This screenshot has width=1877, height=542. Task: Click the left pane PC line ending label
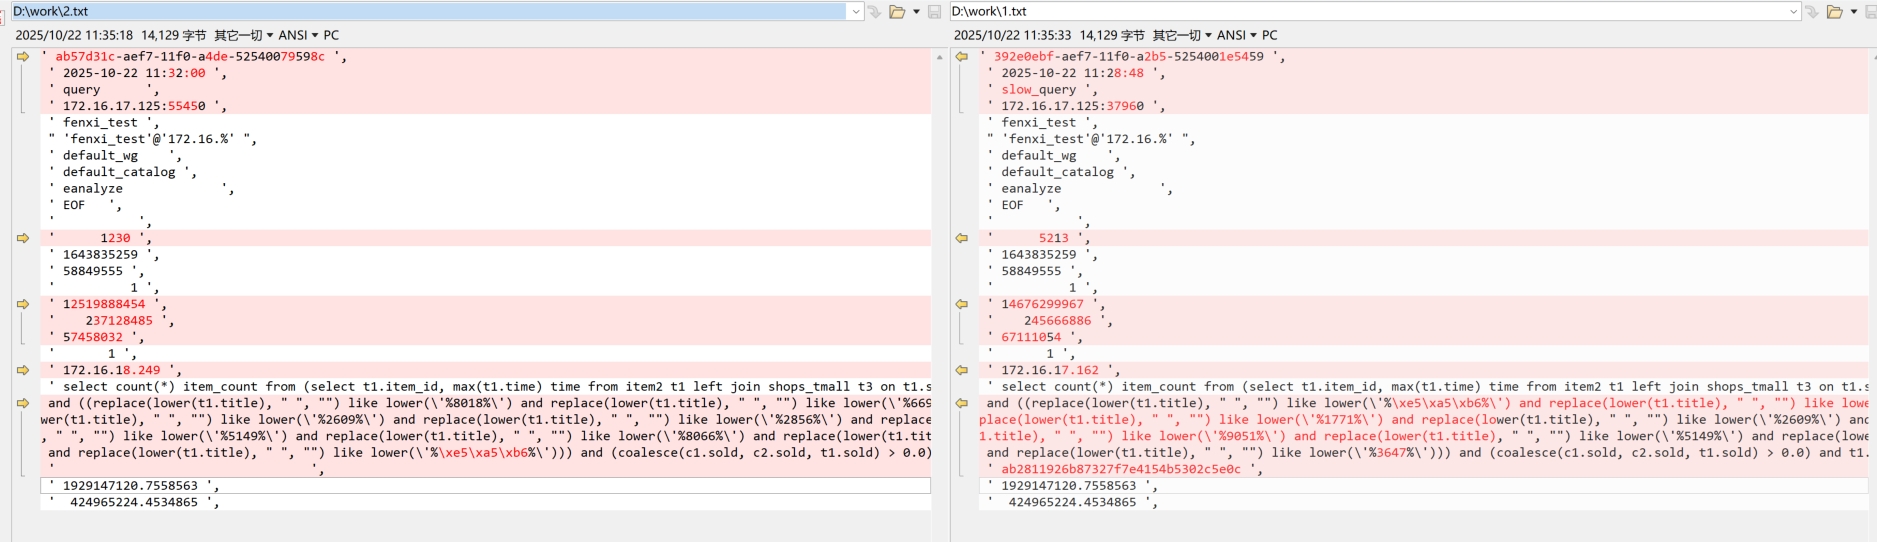coord(331,35)
